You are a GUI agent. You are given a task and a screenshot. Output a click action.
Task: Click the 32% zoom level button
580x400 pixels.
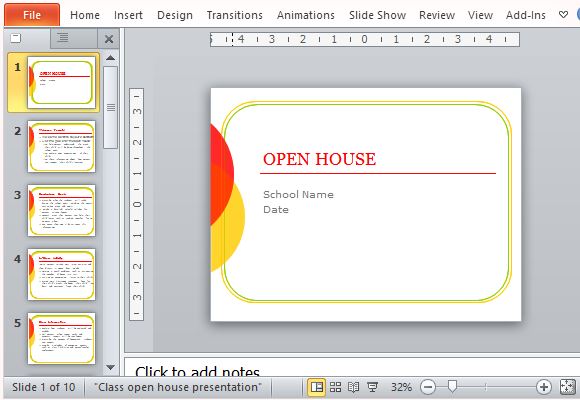401,387
